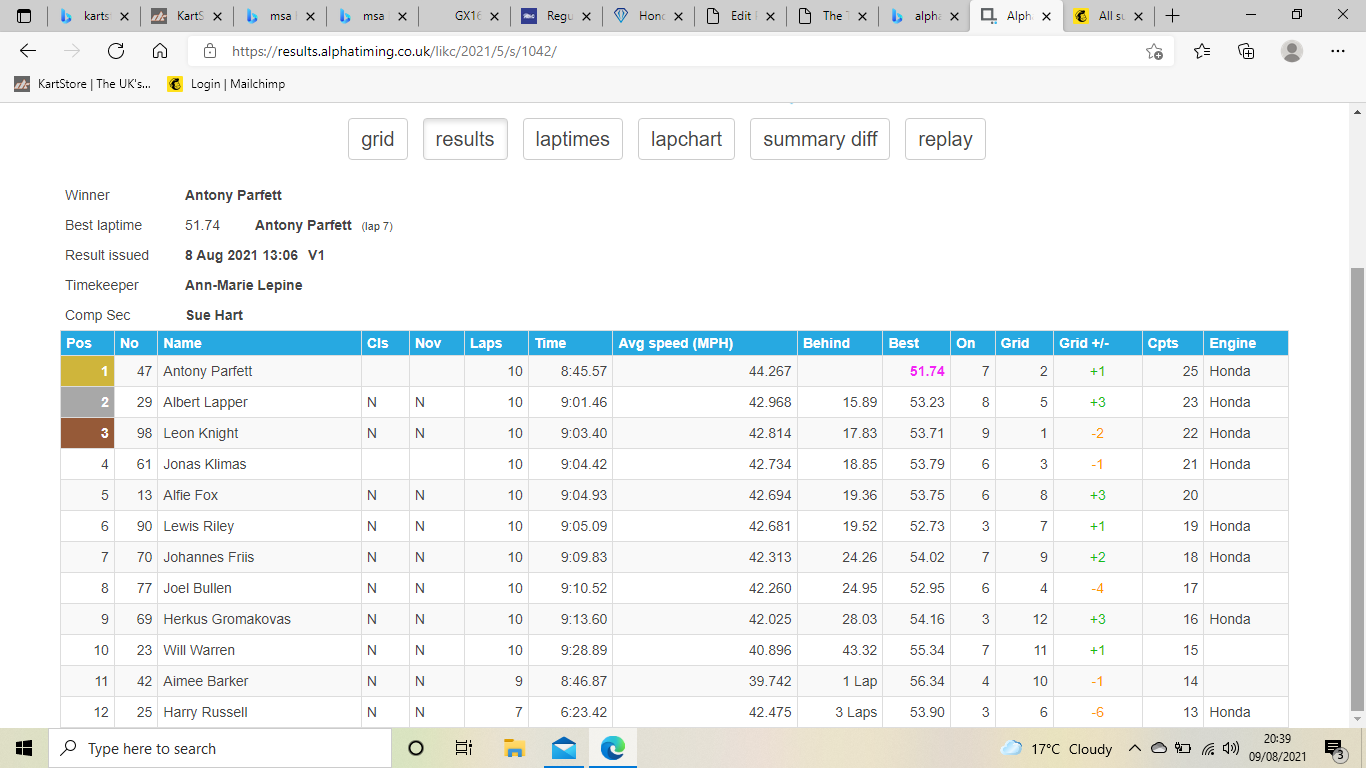Viewport: 1366px width, 768px height.
Task: Open File Explorer from the taskbar
Action: coord(514,748)
